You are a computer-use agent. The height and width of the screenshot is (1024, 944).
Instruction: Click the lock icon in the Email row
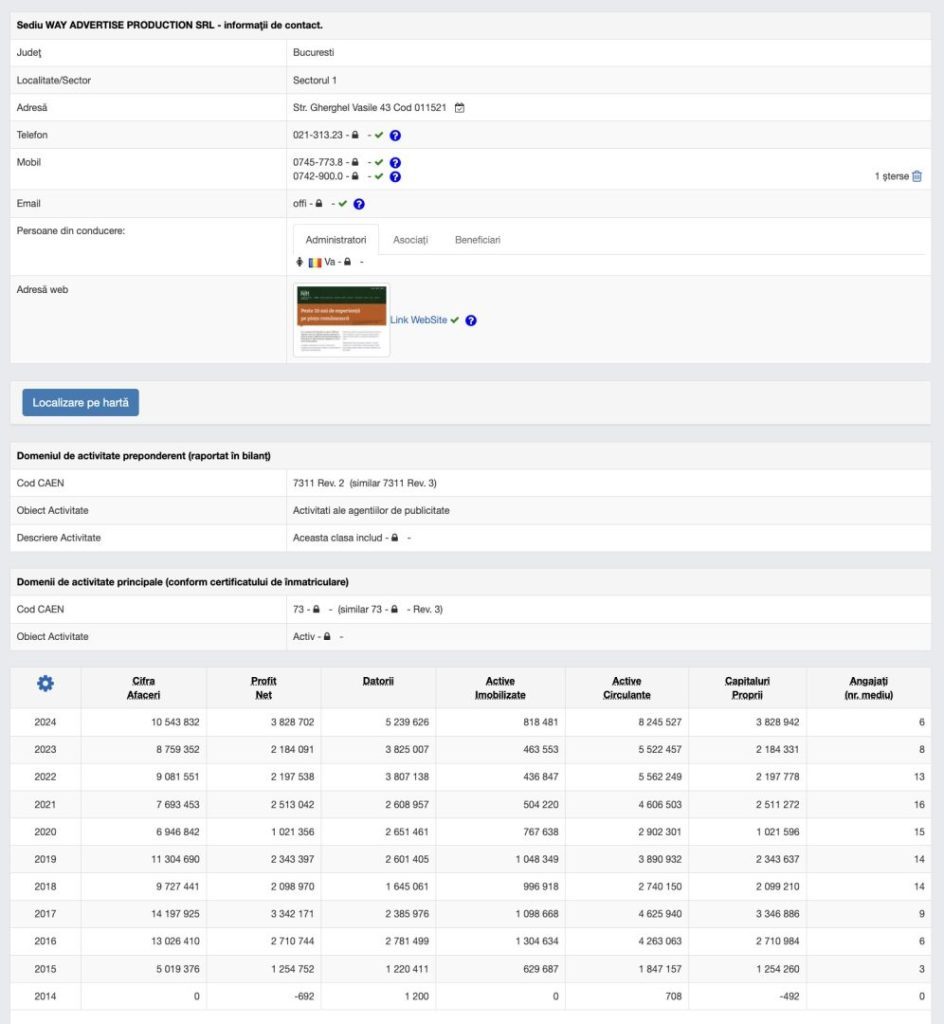pyautogui.click(x=319, y=204)
